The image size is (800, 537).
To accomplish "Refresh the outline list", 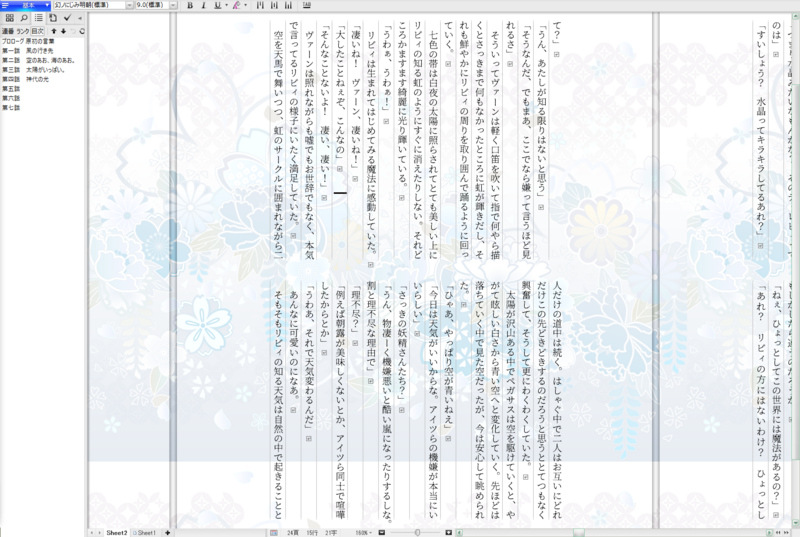I will pyautogui.click(x=82, y=31).
